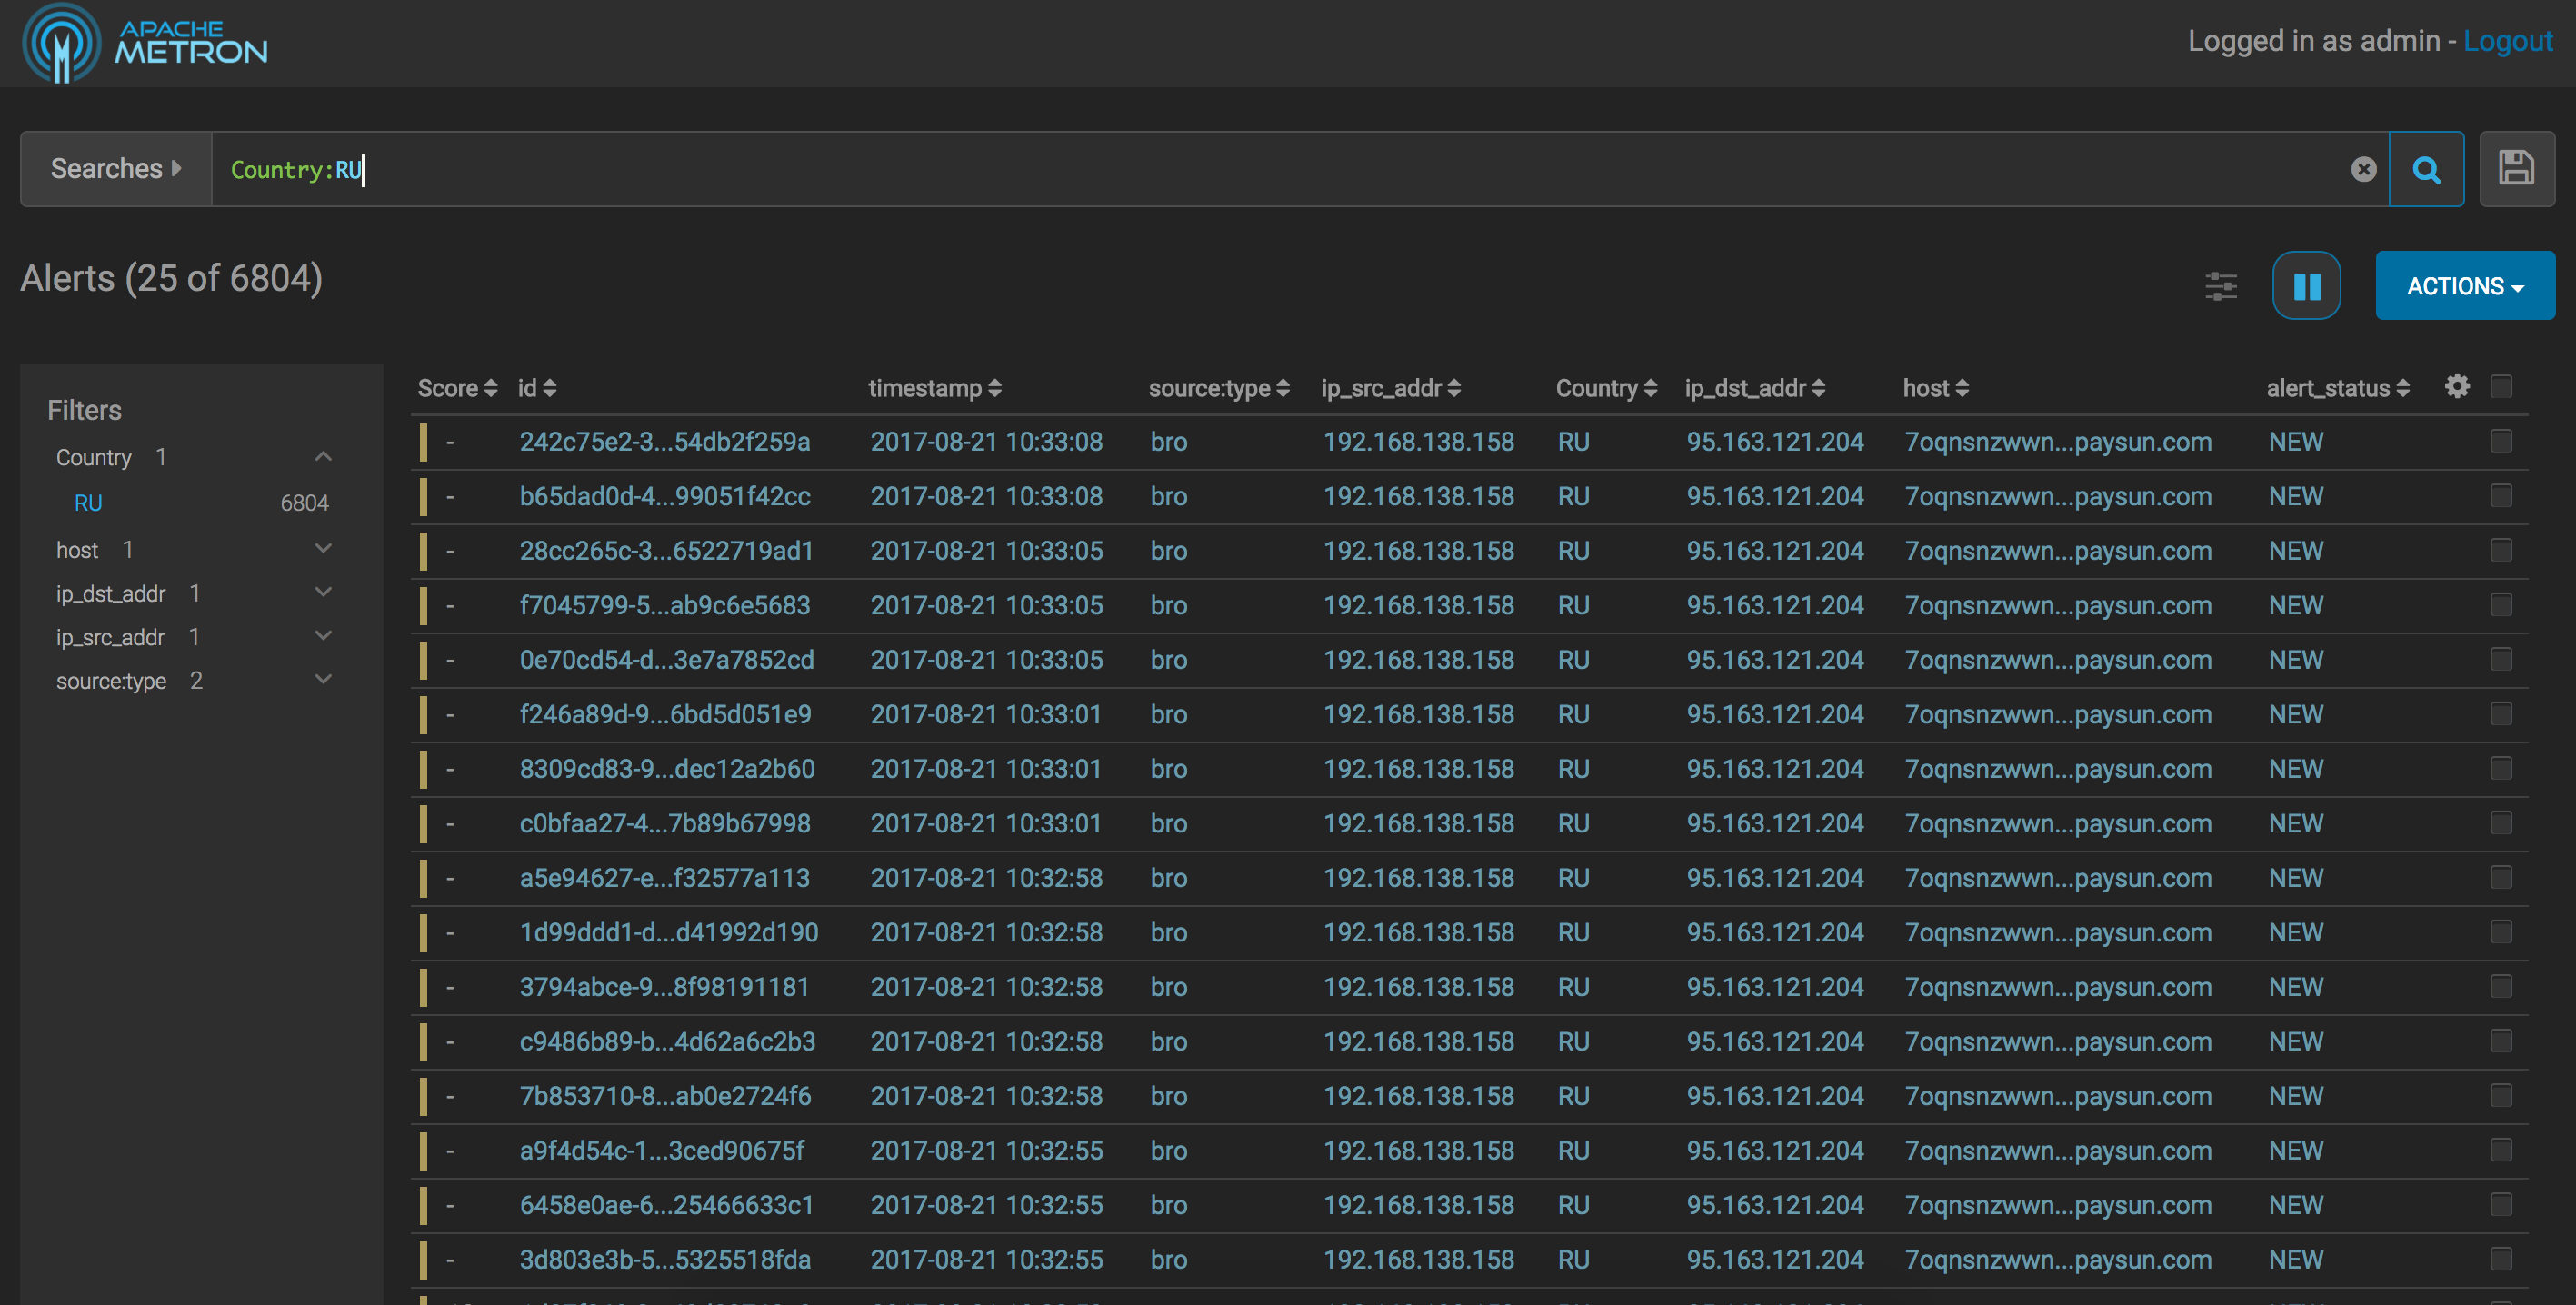Click the 6804 count beside RU filter

click(305, 503)
